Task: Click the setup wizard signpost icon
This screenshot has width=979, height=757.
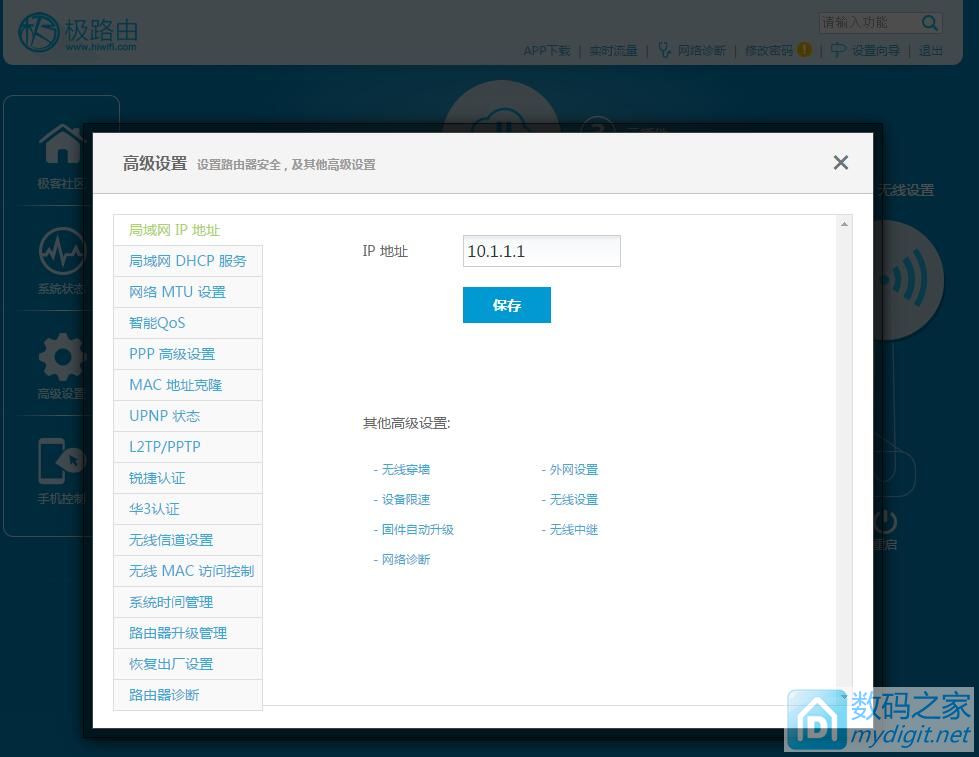Action: click(x=838, y=50)
